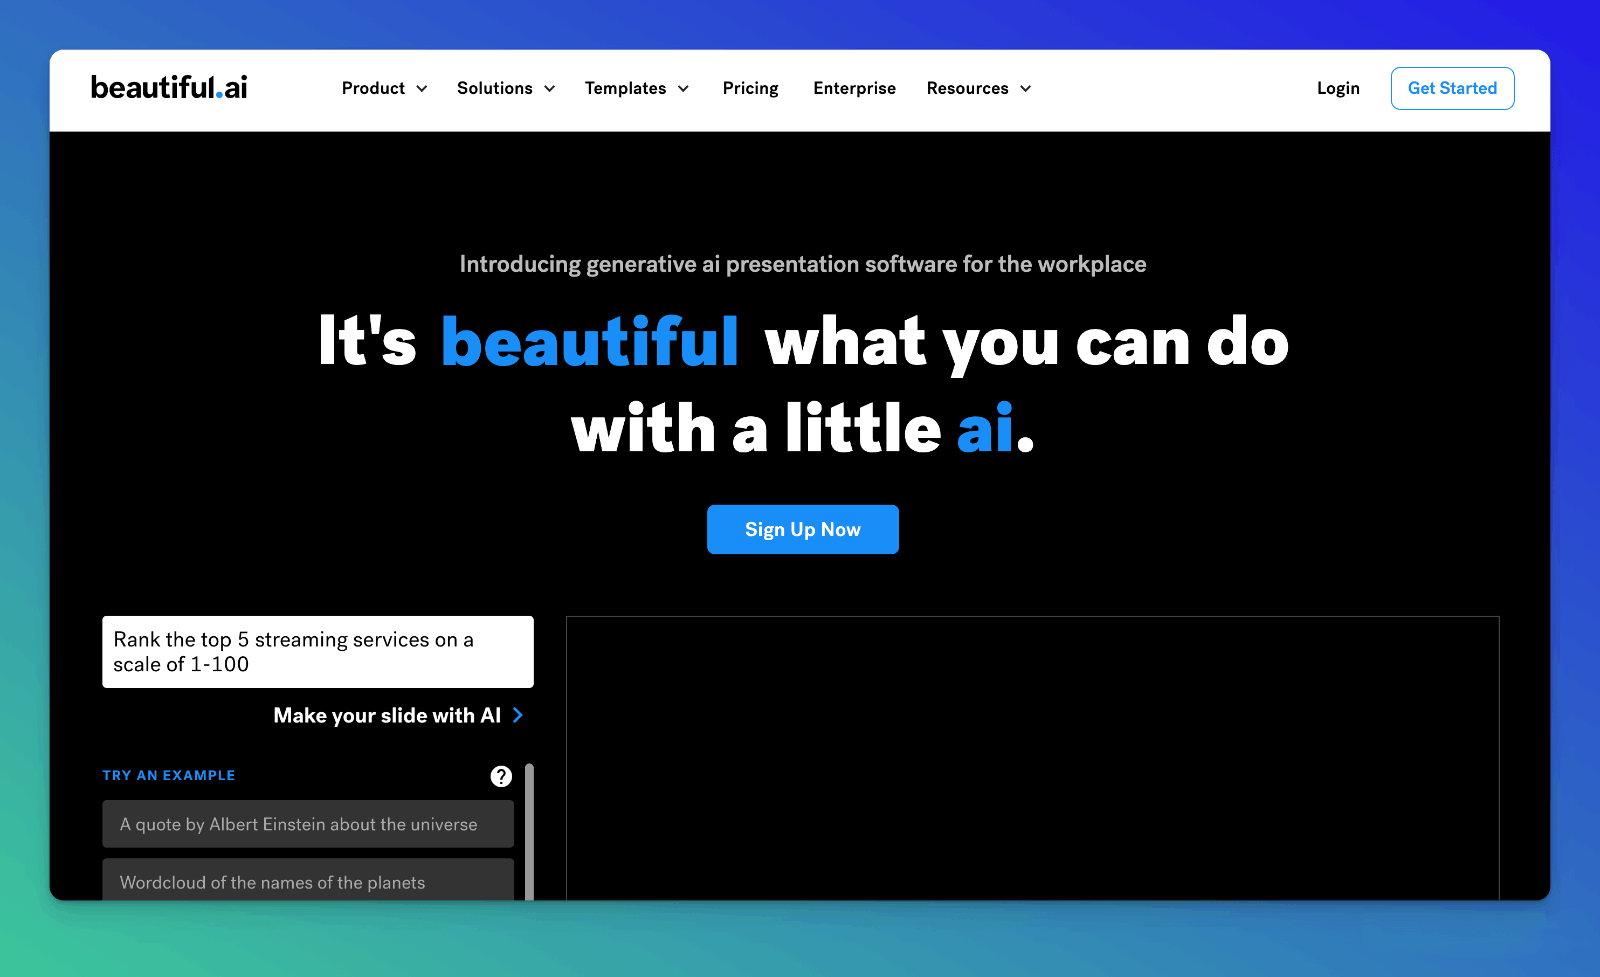Click the Sign Up Now button

tap(803, 529)
